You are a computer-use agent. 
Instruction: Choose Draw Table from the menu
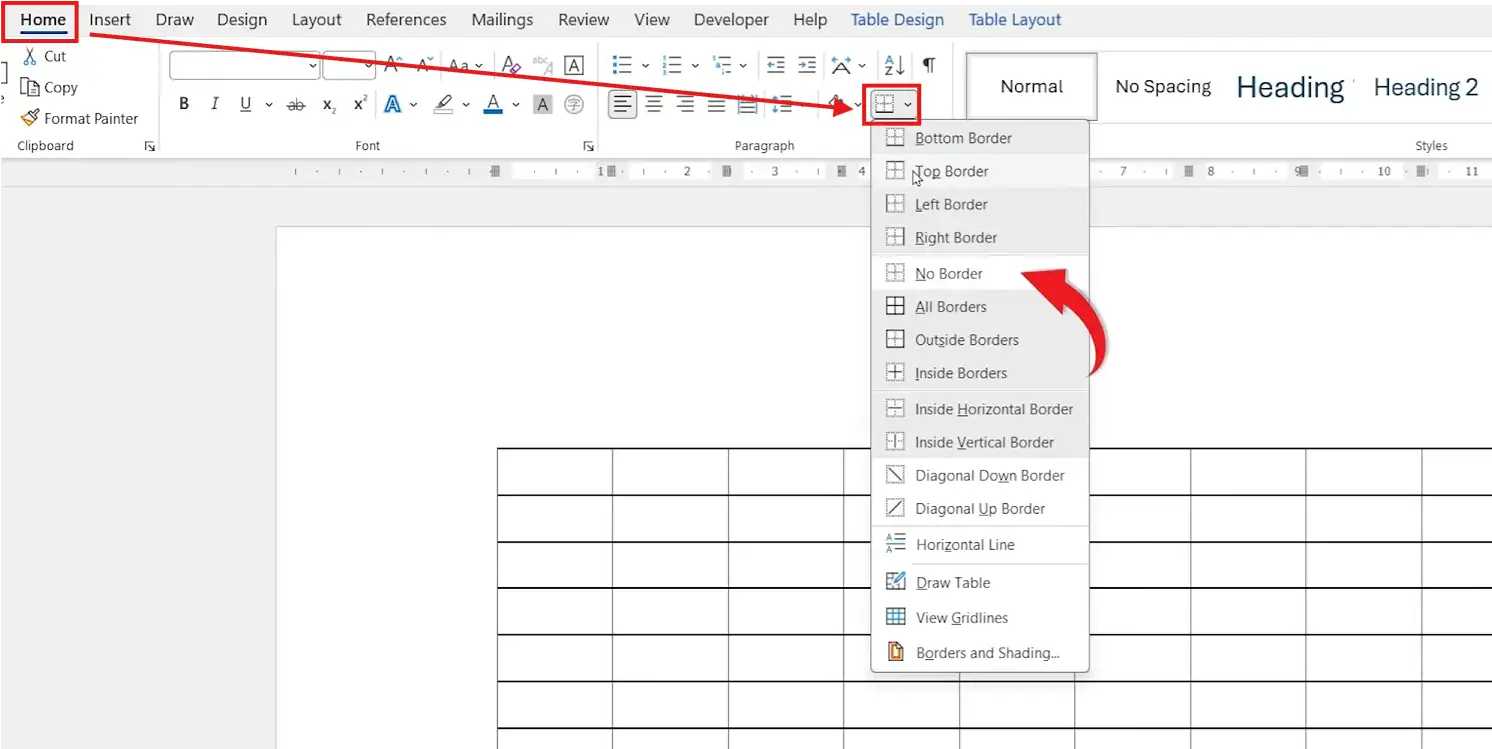pyautogui.click(x=980, y=582)
